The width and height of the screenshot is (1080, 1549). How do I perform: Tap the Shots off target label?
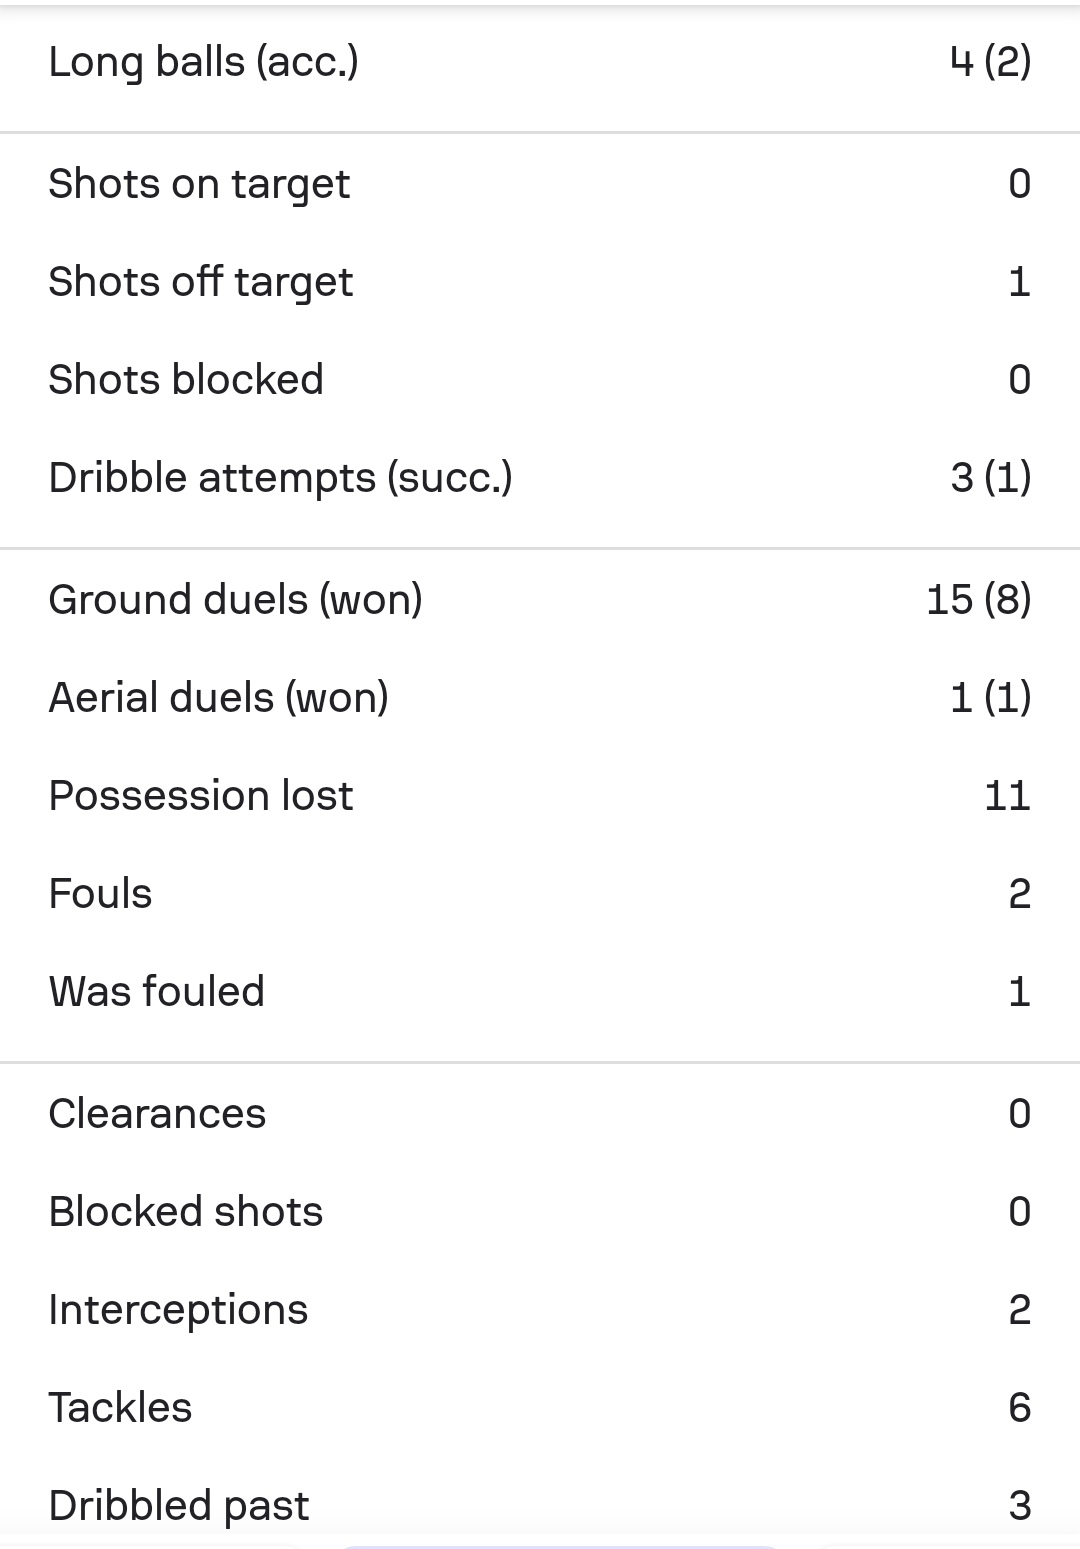[200, 282]
